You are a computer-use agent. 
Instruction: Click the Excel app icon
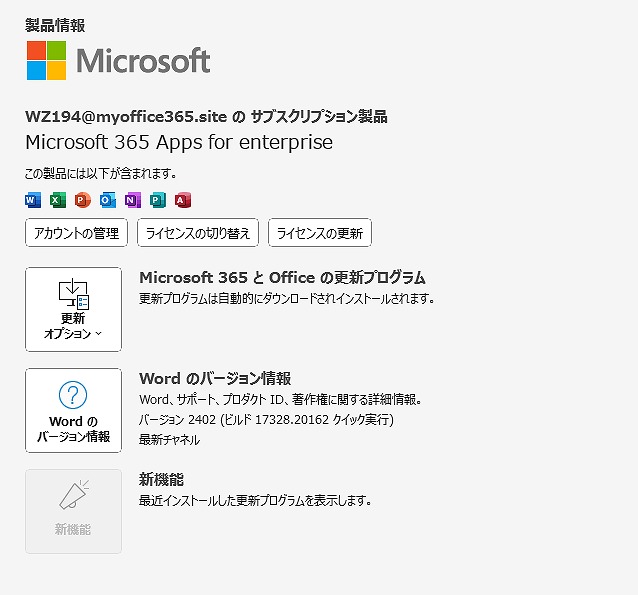pyautogui.click(x=58, y=200)
